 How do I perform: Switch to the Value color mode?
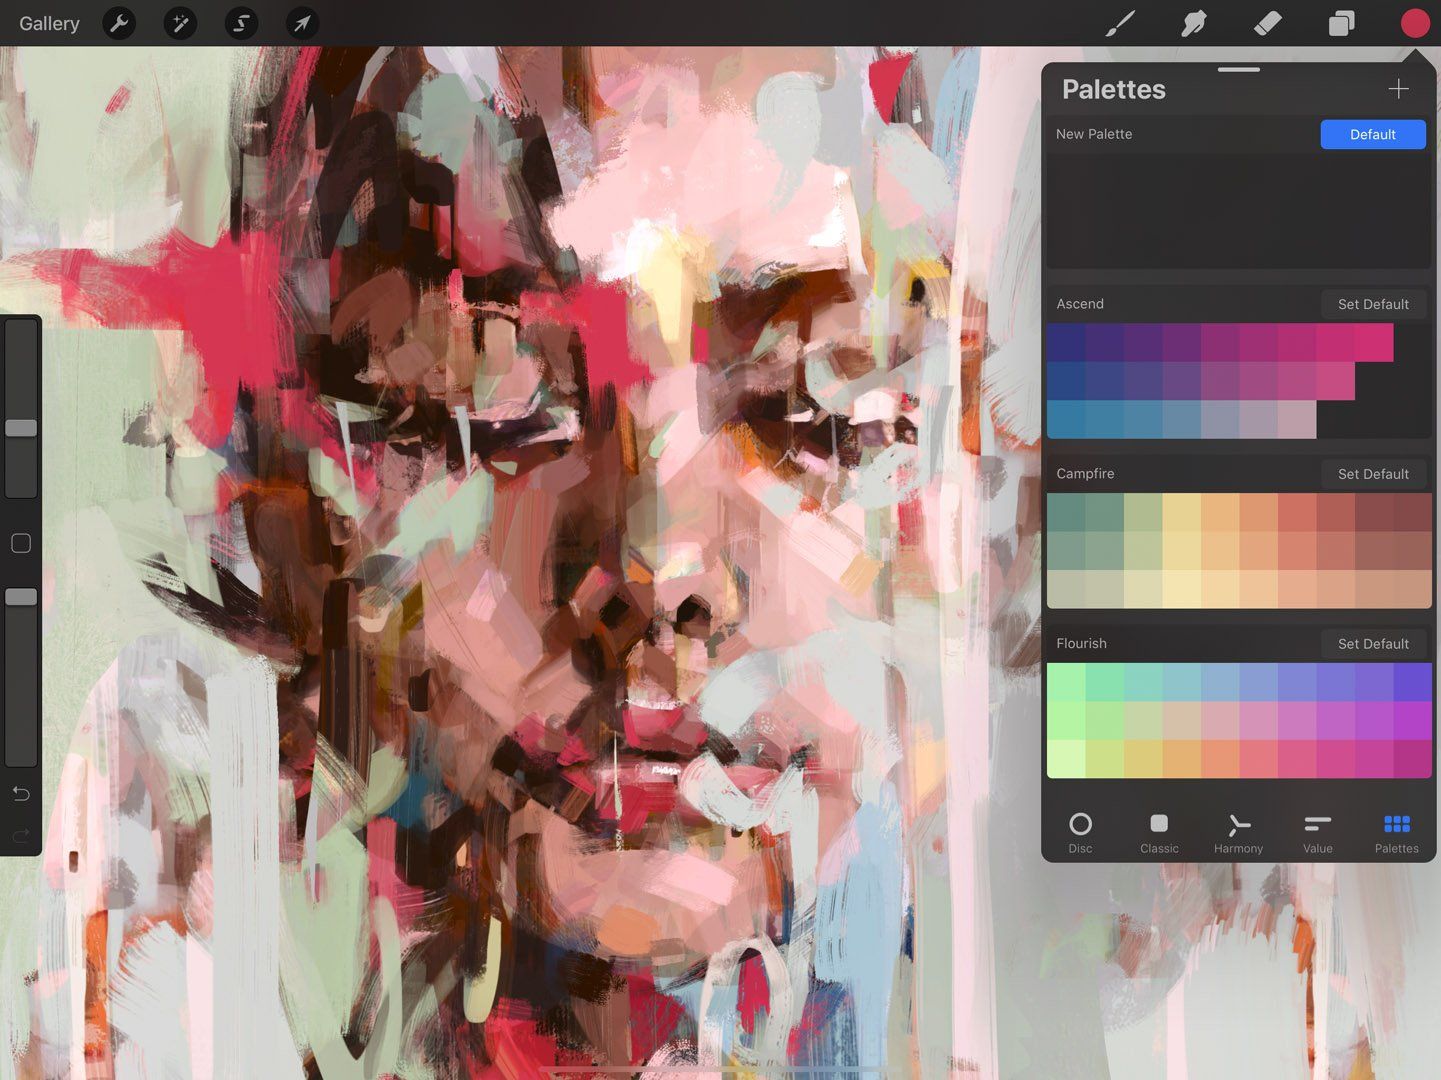[x=1317, y=830]
